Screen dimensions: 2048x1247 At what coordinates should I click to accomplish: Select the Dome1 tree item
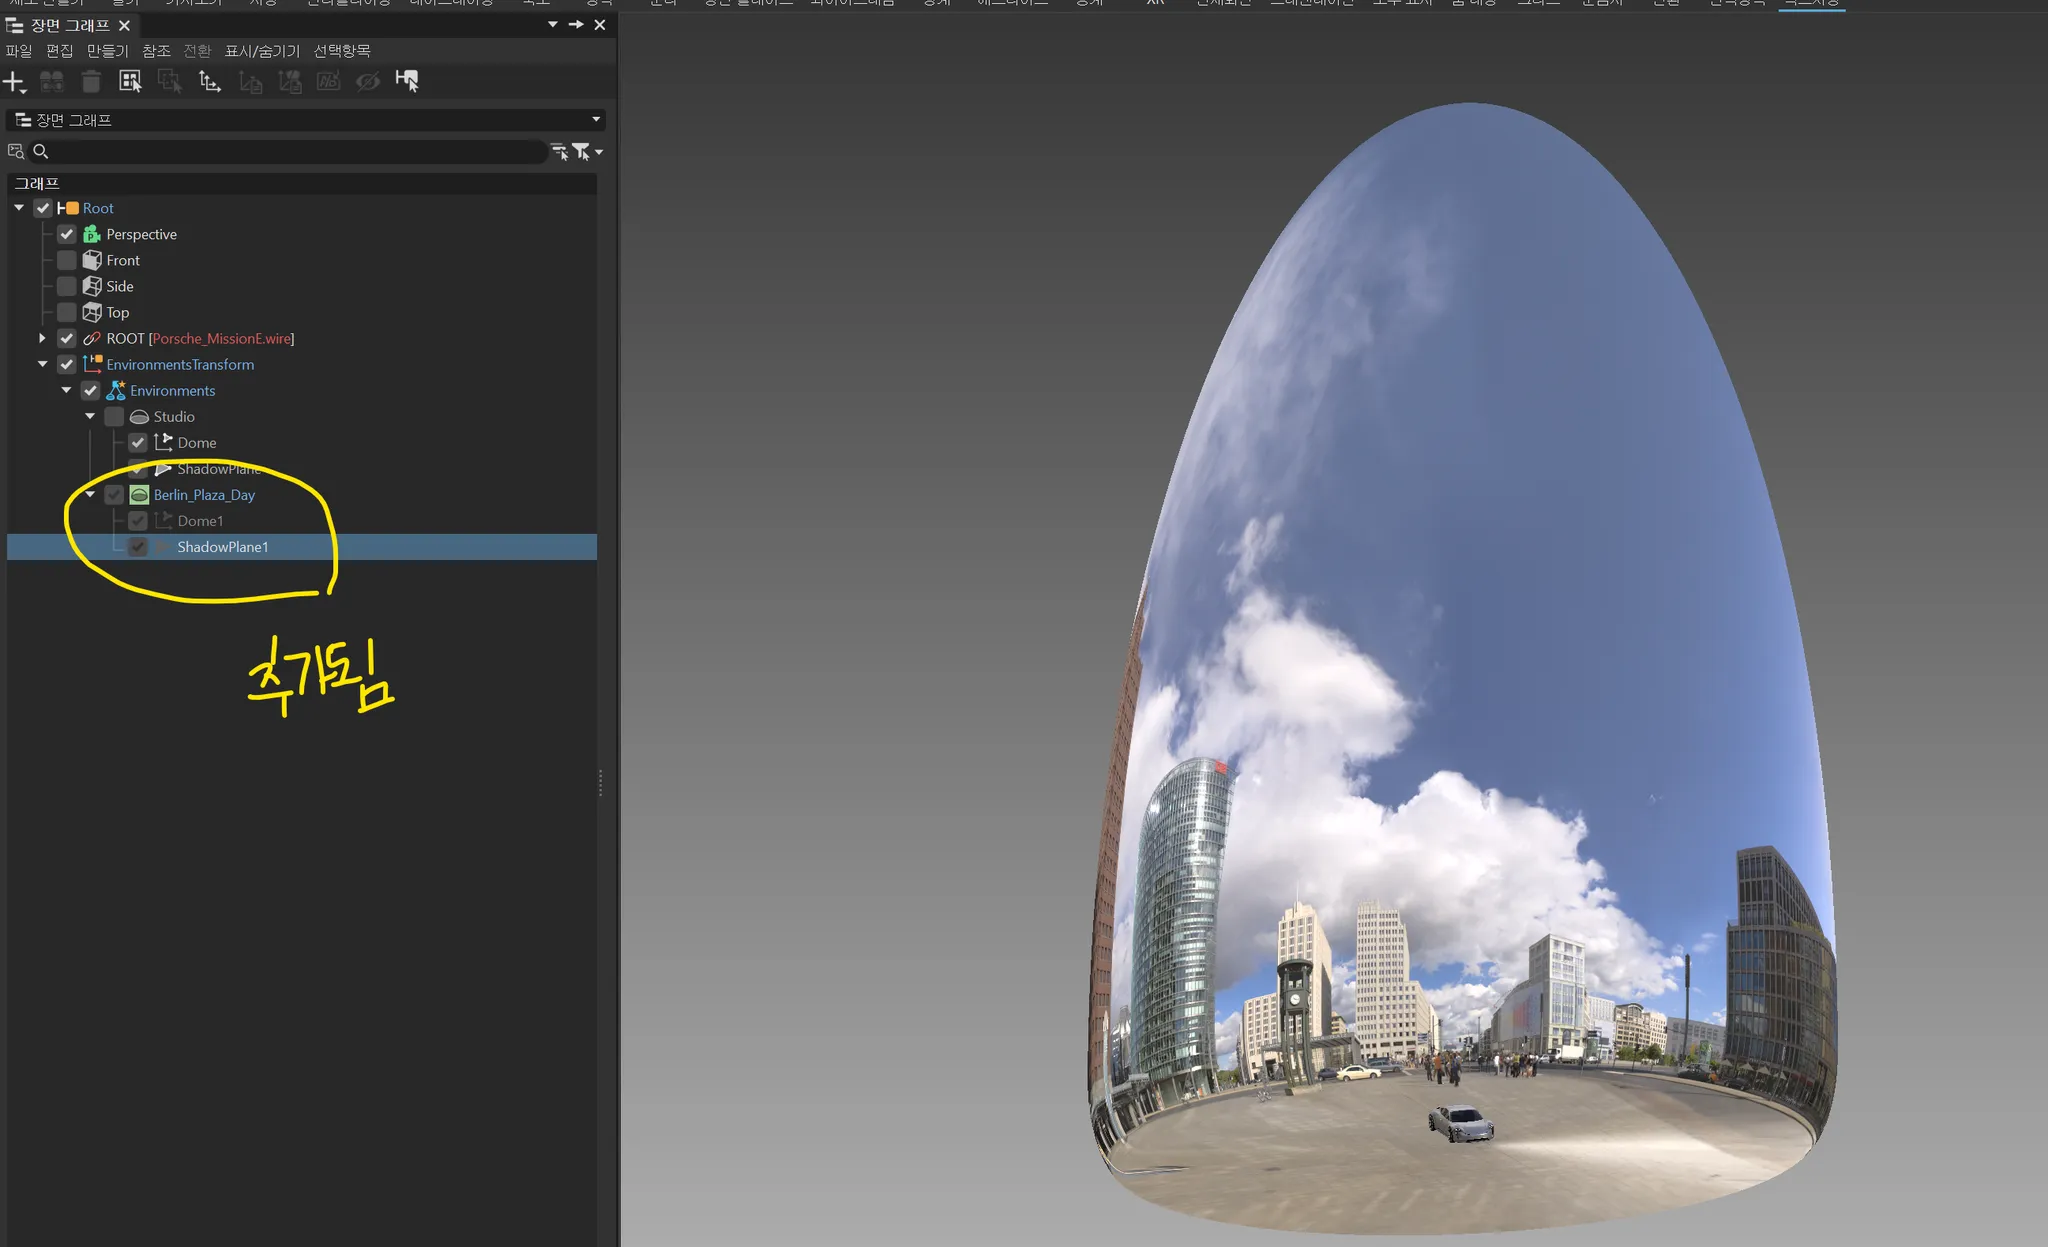pyautogui.click(x=200, y=521)
